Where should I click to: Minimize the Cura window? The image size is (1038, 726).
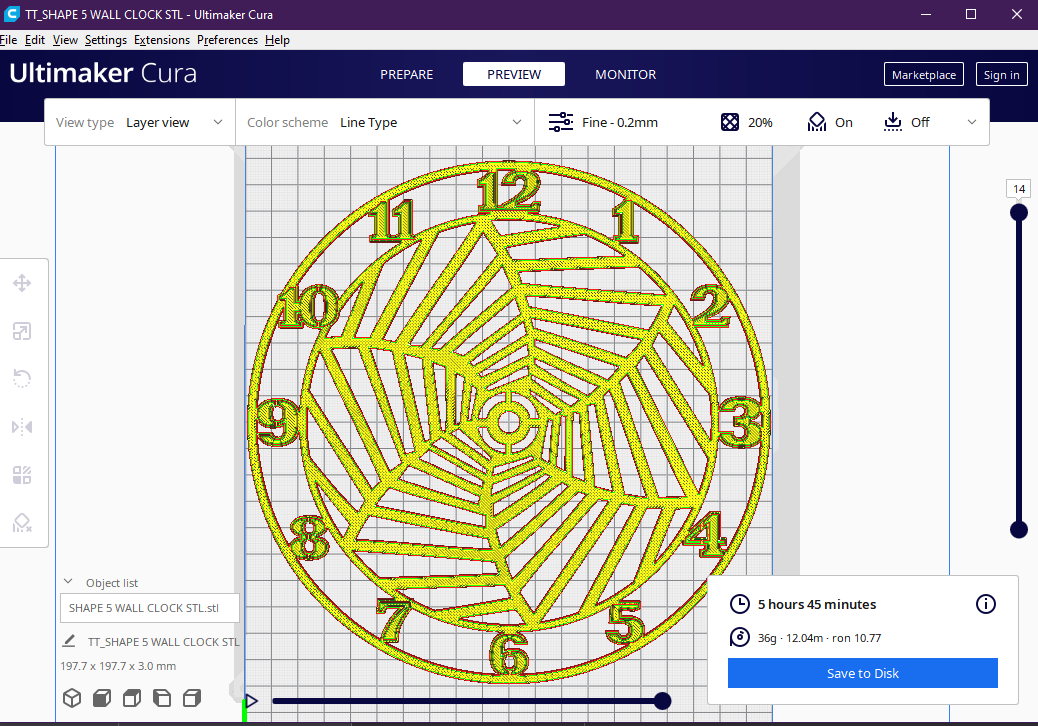coord(926,15)
